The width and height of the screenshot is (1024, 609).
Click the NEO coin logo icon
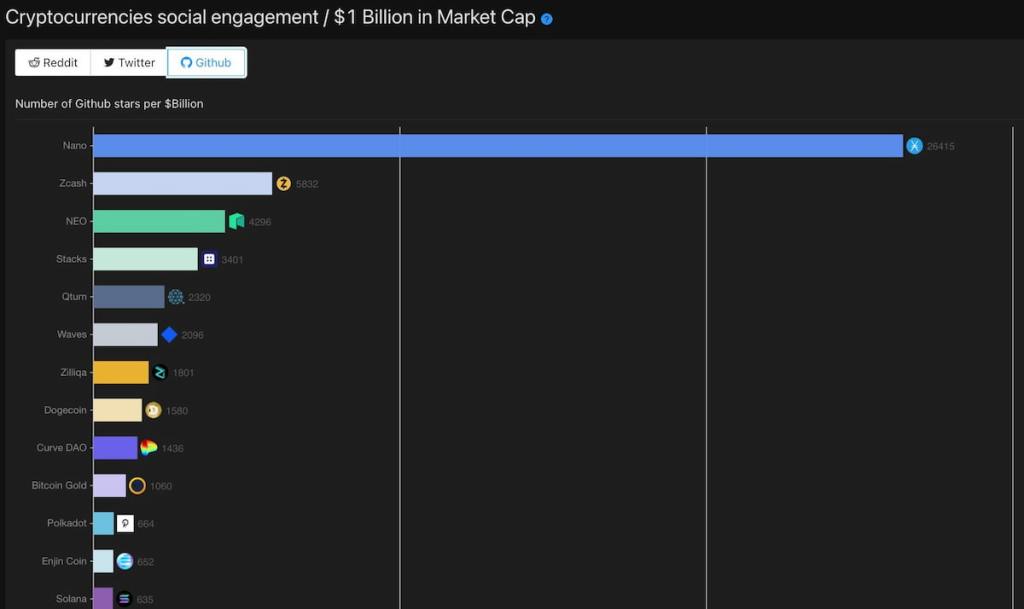(236, 221)
